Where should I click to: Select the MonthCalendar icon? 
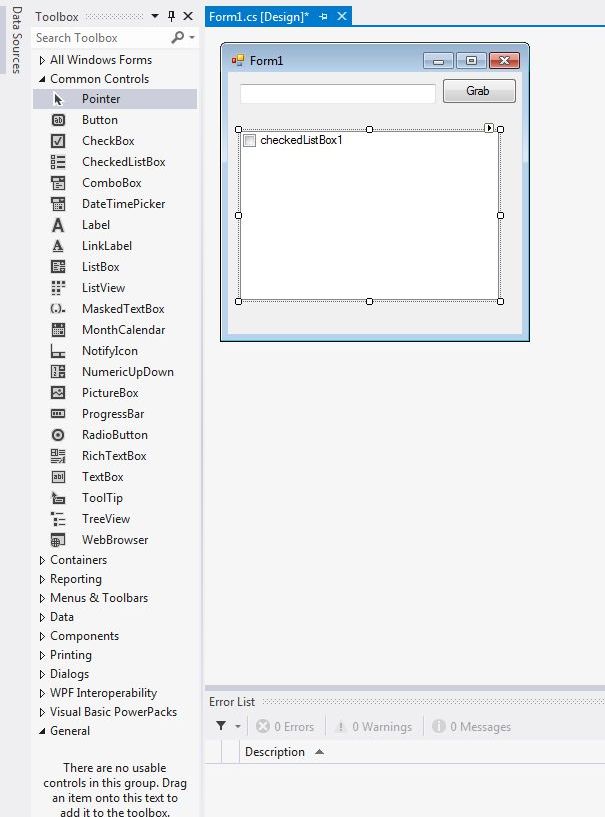pos(58,330)
